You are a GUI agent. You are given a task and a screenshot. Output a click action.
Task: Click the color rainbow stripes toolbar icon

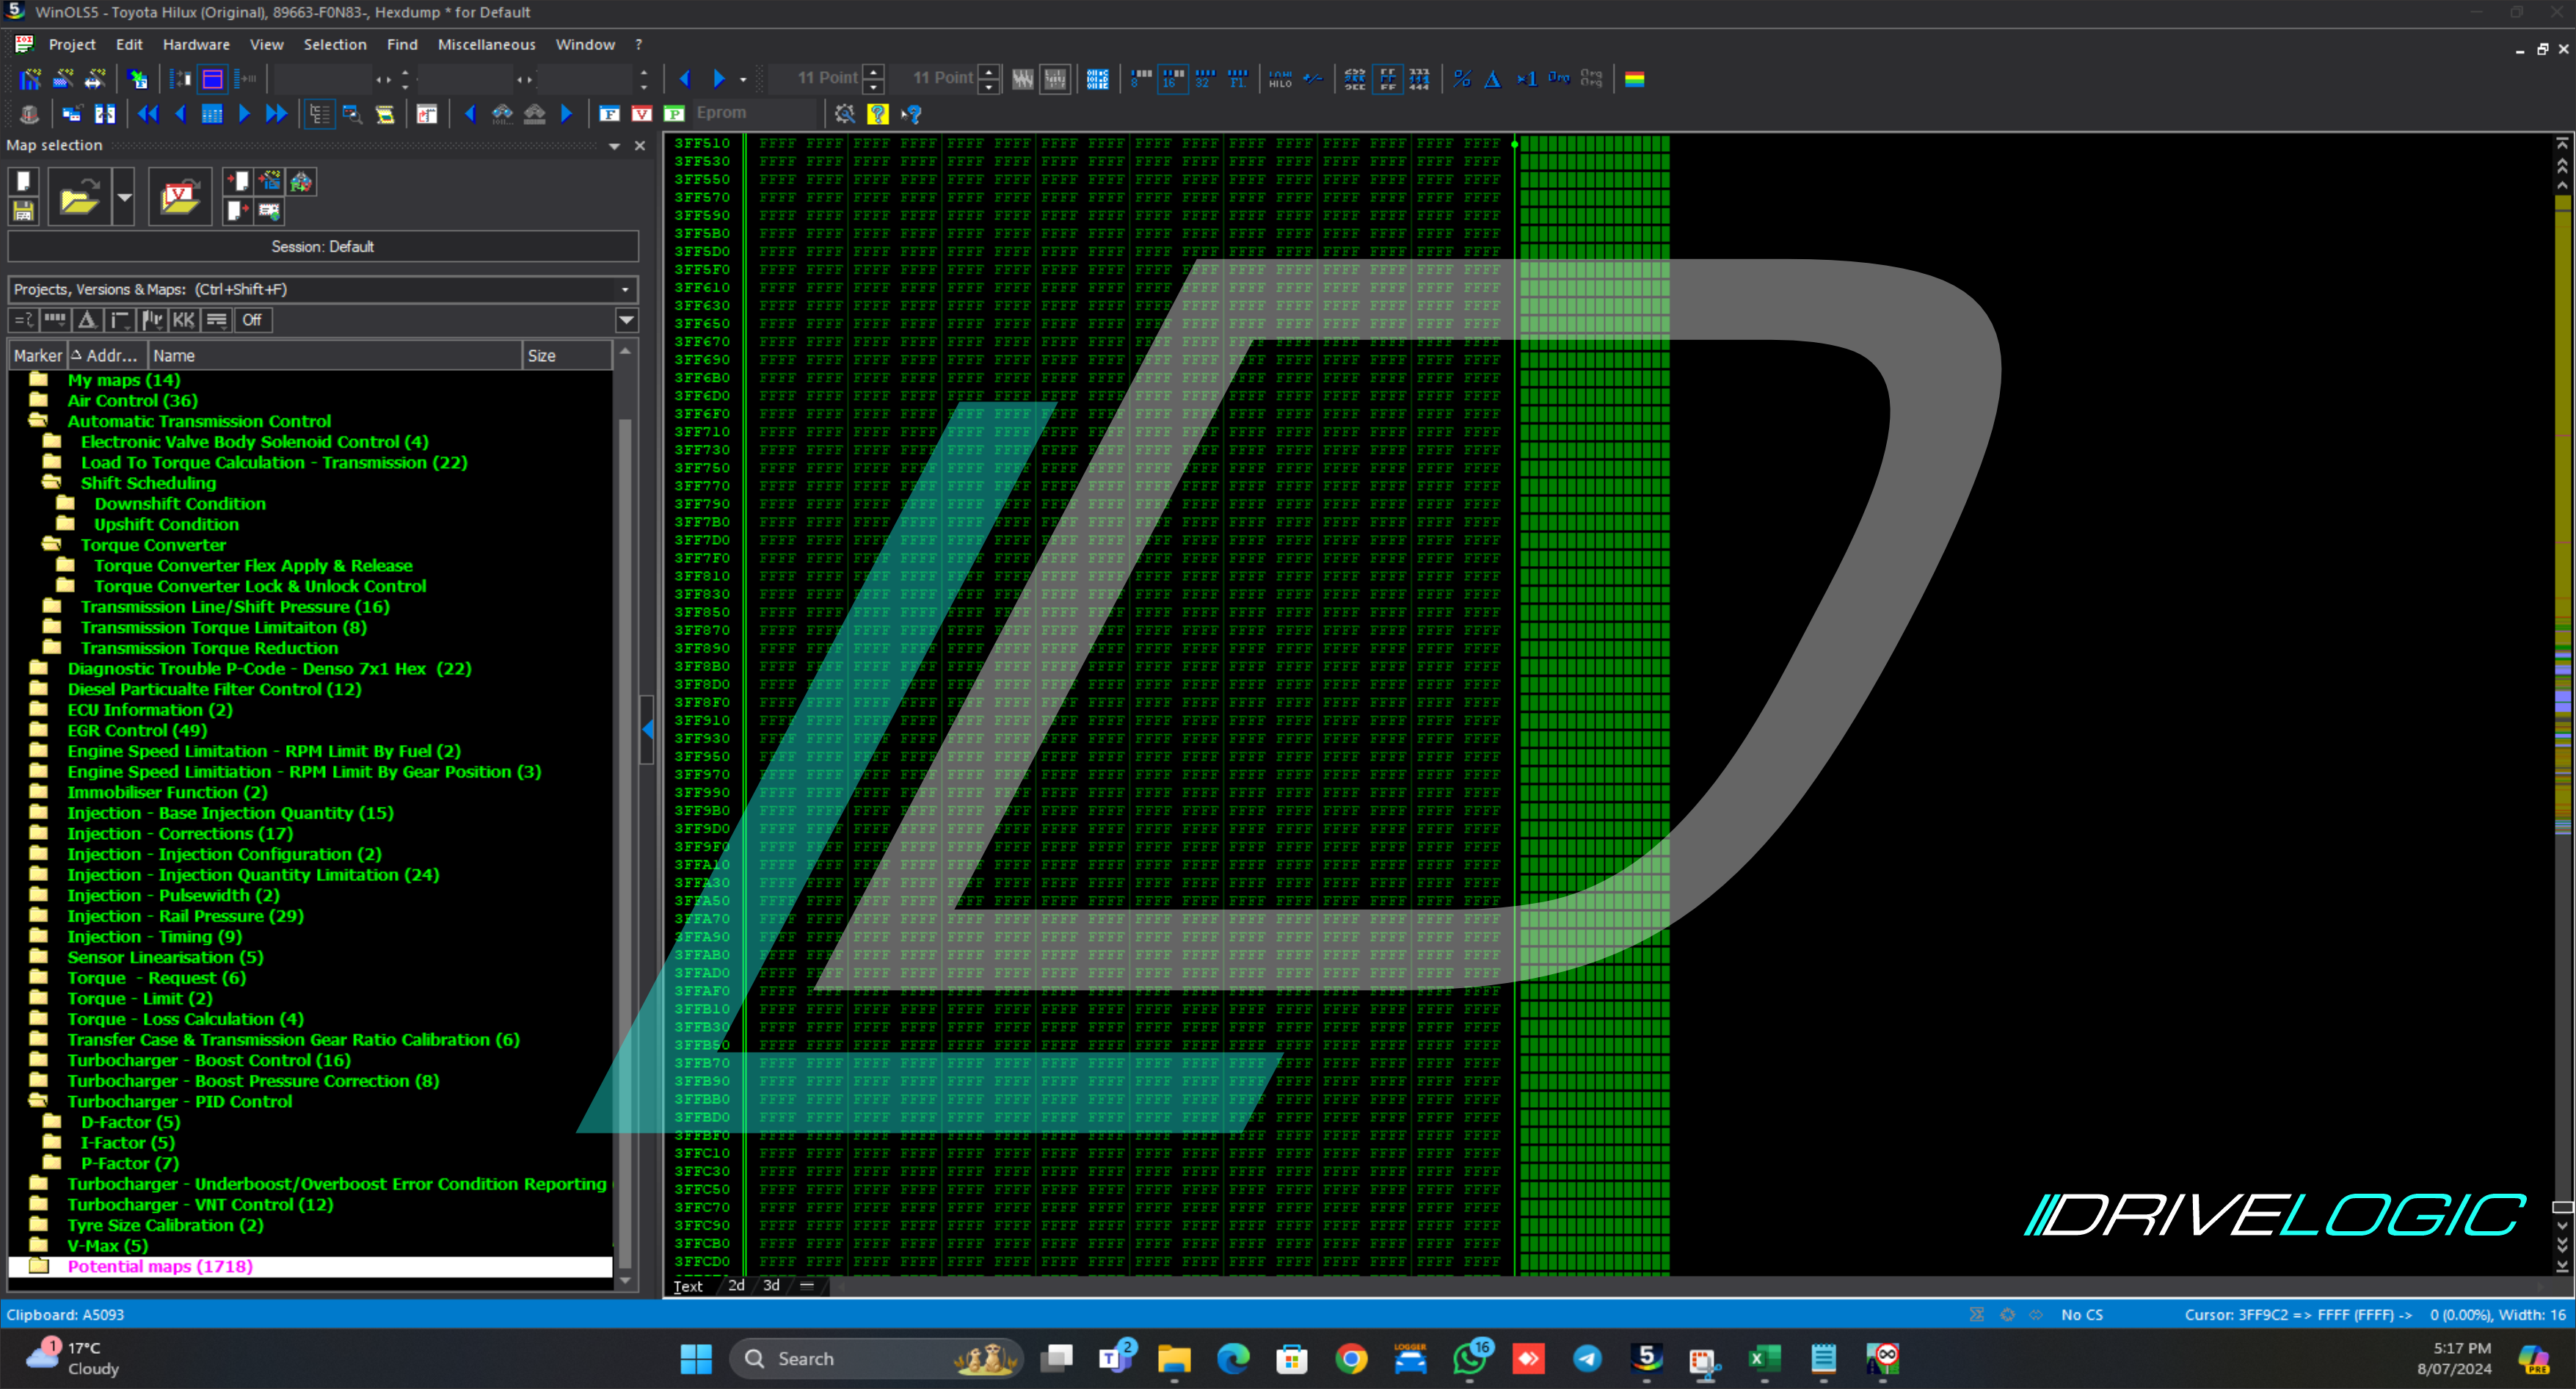coord(1635,79)
